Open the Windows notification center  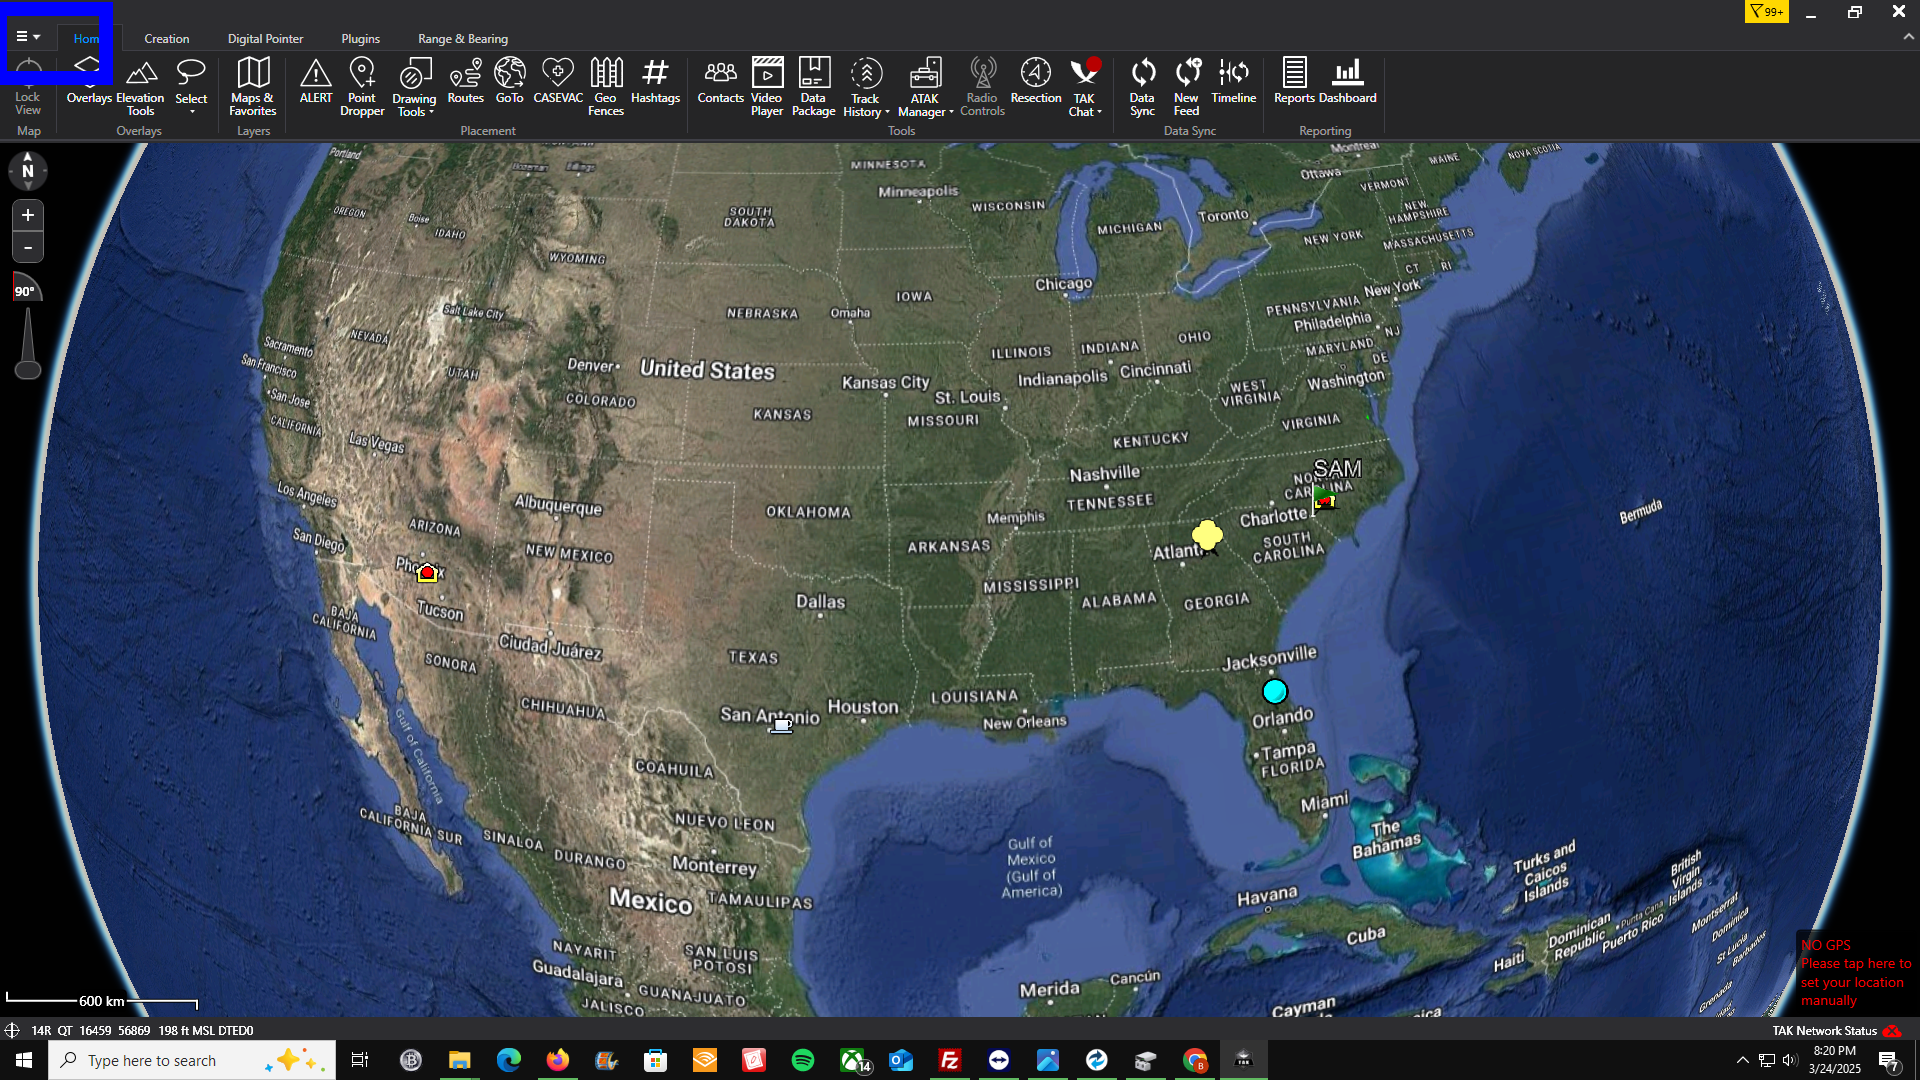1888,1060
